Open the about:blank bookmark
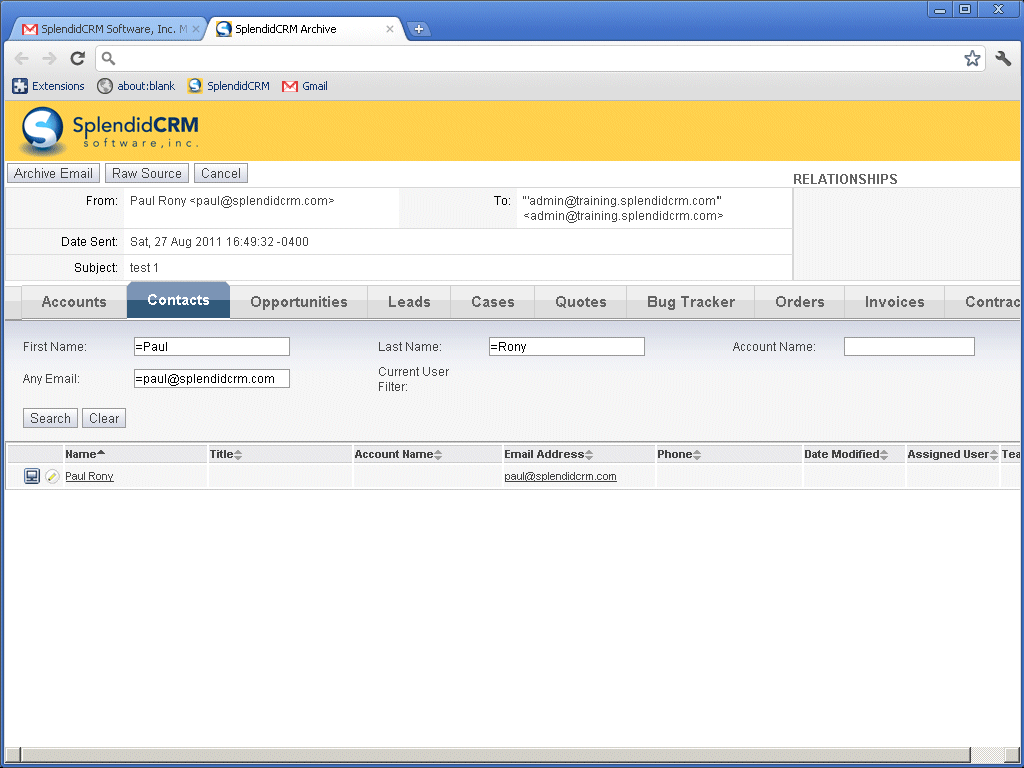Image resolution: width=1024 pixels, height=768 pixels. (x=136, y=86)
